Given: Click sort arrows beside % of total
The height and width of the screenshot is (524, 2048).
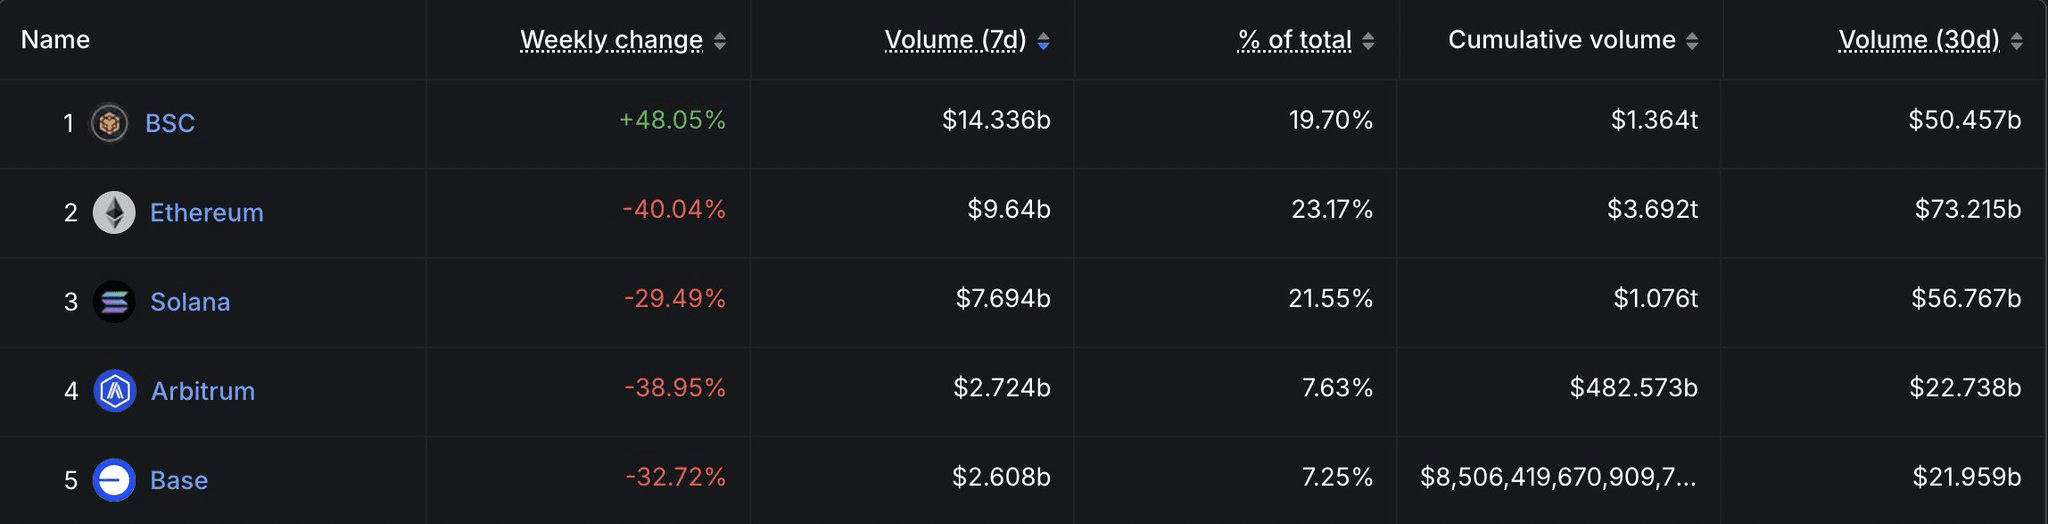Looking at the screenshot, I should click(1368, 41).
